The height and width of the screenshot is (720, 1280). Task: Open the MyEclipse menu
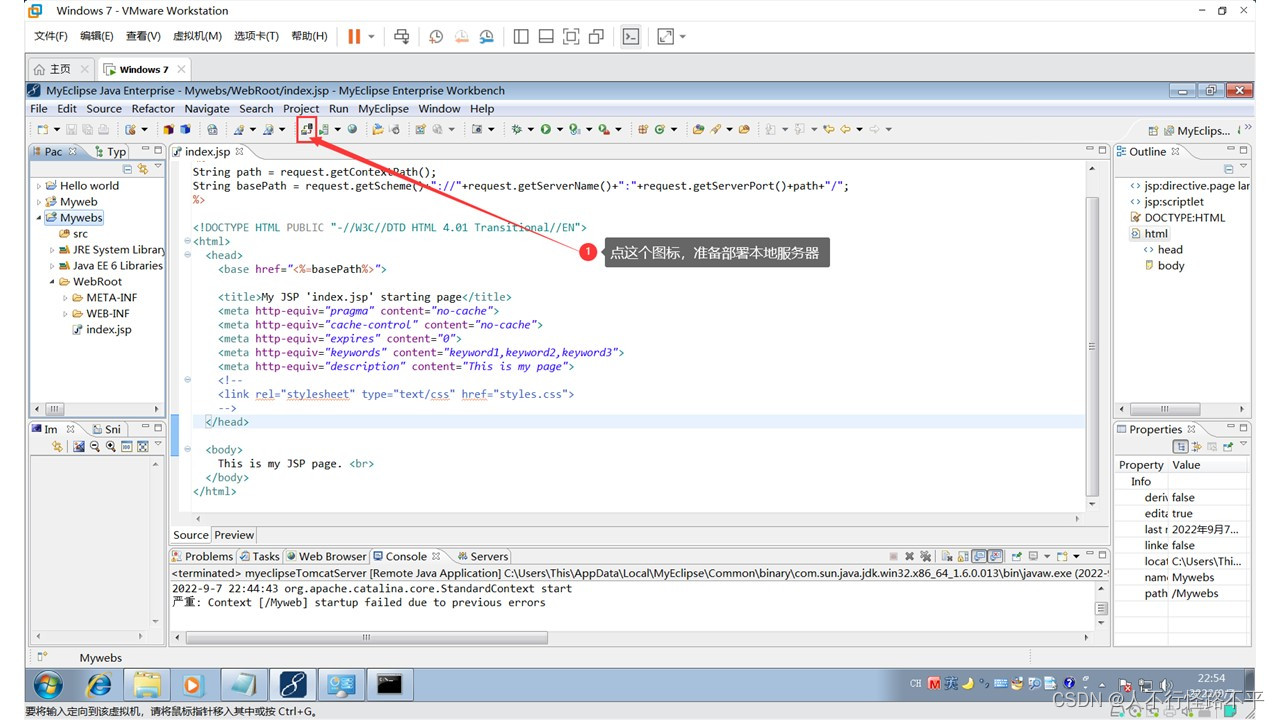[383, 109]
